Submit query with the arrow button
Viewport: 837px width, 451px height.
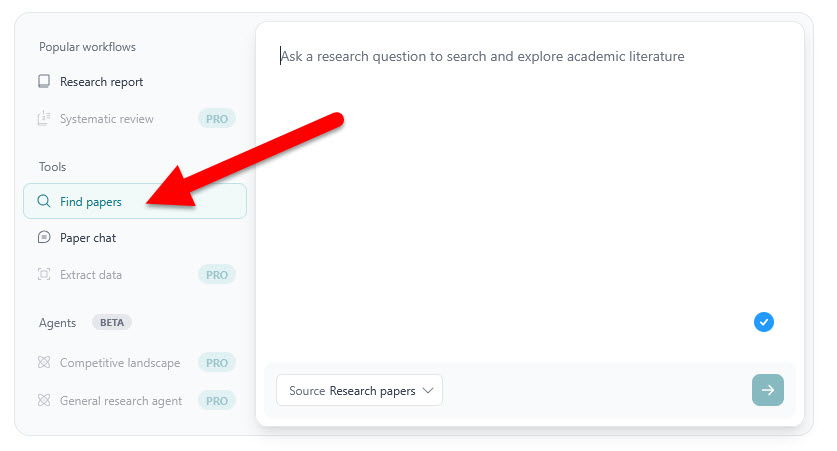point(768,390)
